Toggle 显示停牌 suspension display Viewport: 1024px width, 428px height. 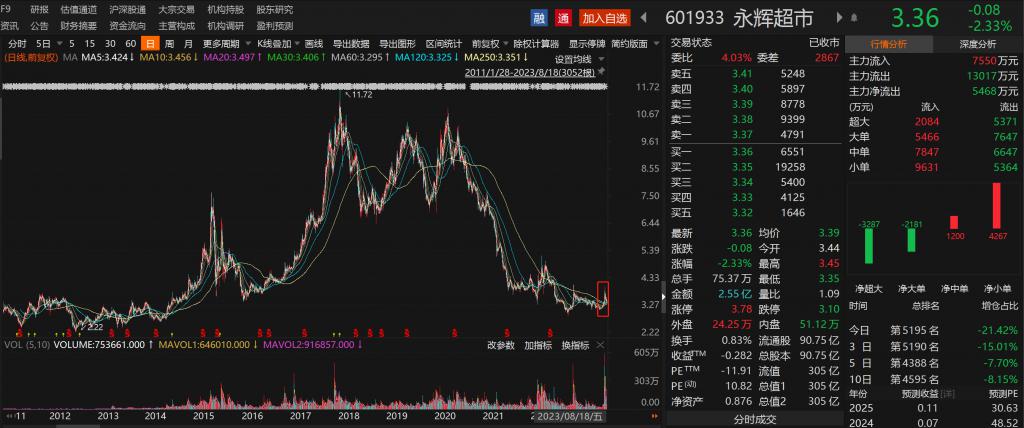(587, 44)
